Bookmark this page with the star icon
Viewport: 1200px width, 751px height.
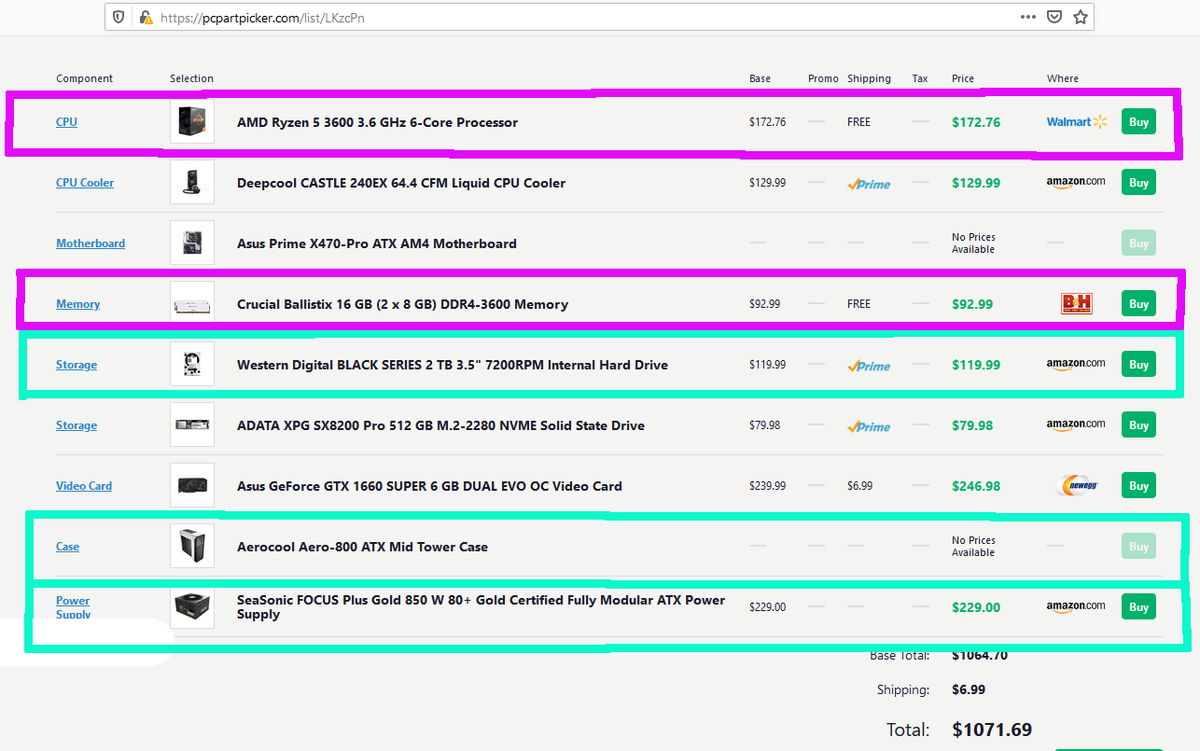tap(1080, 17)
